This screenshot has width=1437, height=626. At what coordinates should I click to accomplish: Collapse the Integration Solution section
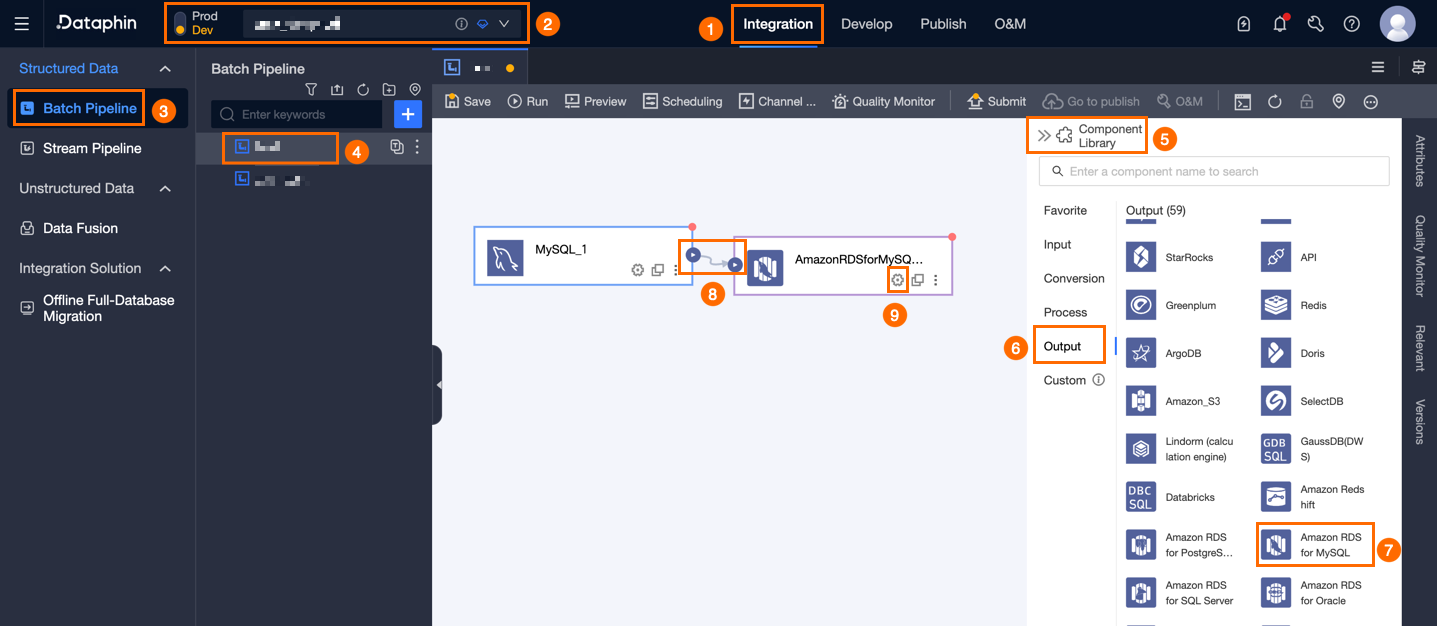166,269
